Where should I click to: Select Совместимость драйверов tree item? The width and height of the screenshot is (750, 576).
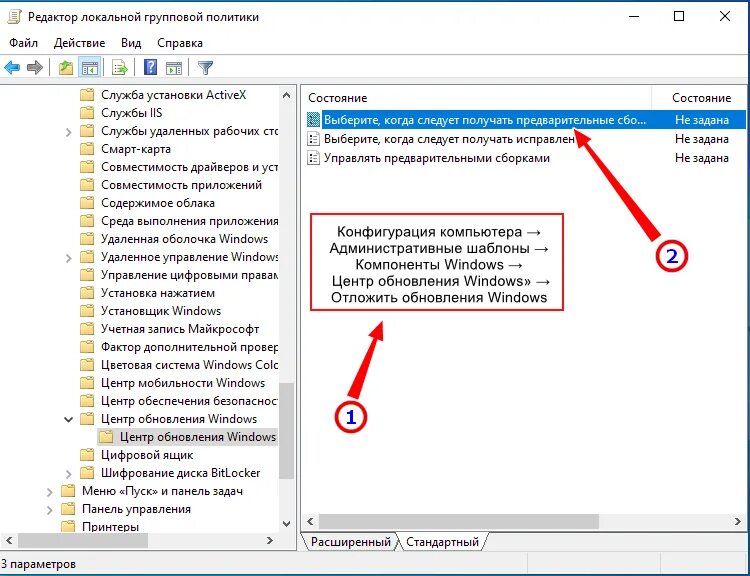(189, 167)
